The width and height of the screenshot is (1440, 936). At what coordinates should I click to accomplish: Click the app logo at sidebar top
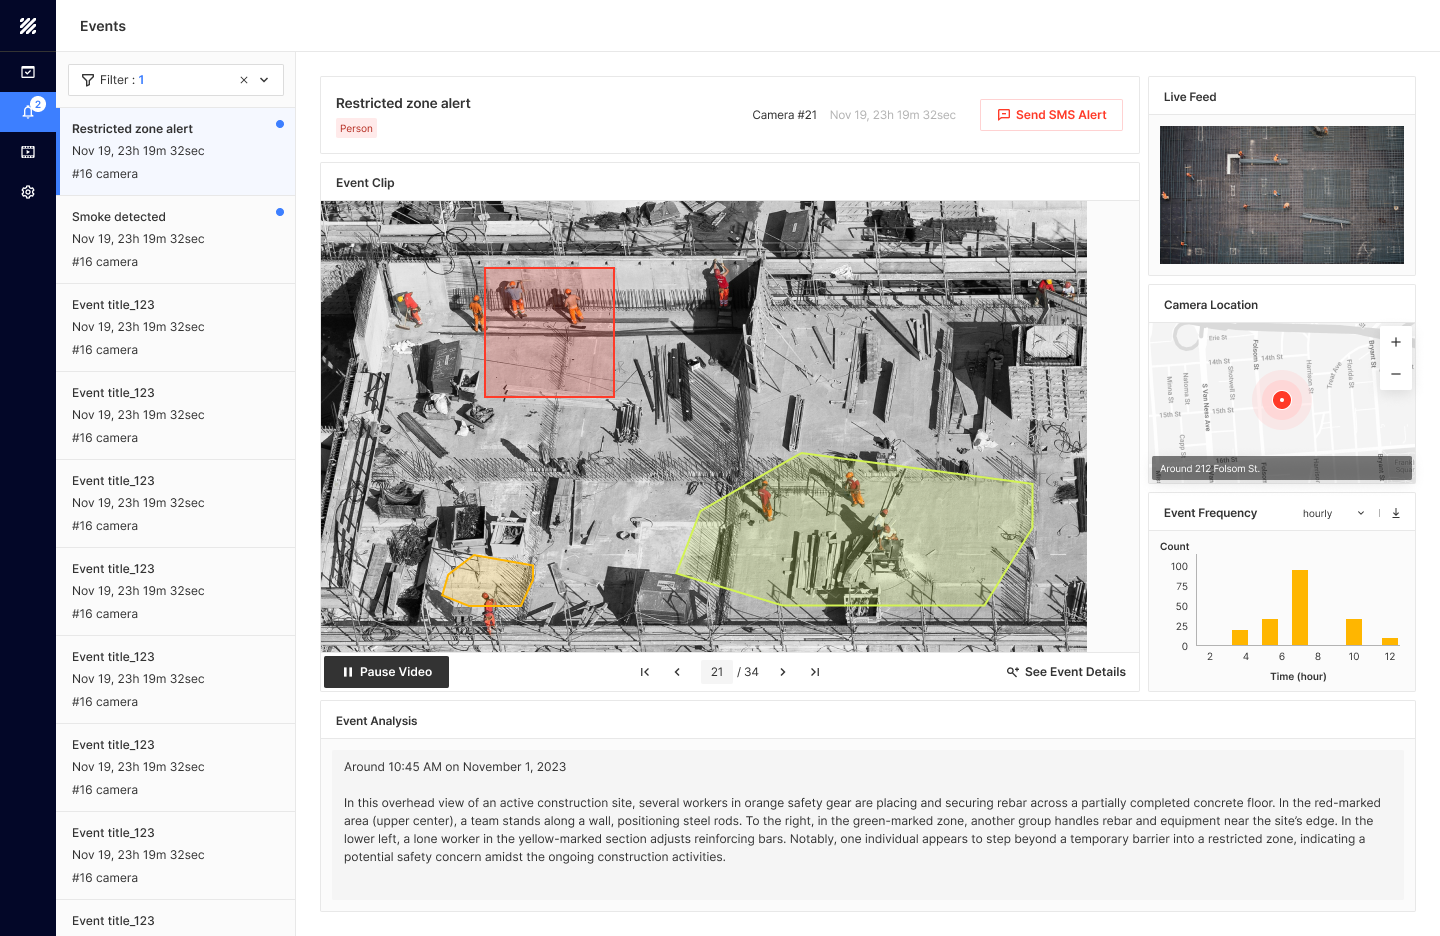tap(27, 26)
